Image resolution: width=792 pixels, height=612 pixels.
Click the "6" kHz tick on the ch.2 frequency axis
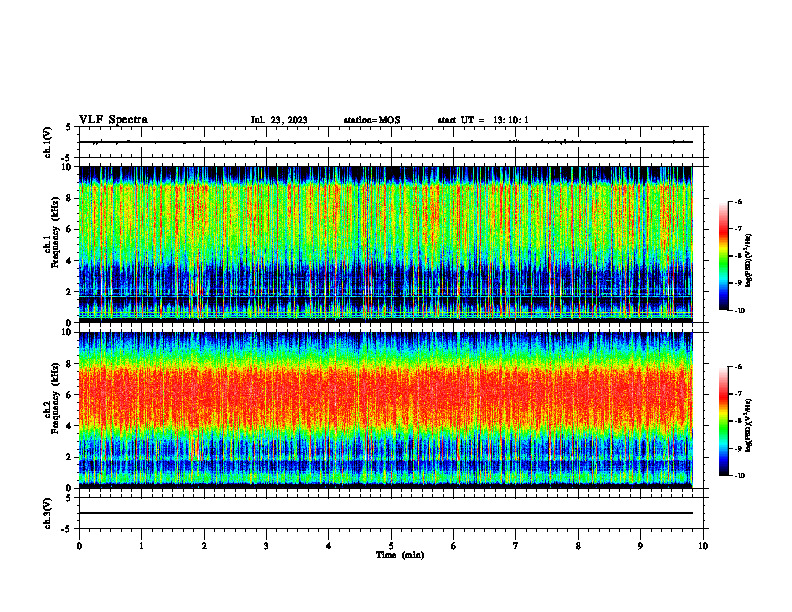(70, 395)
